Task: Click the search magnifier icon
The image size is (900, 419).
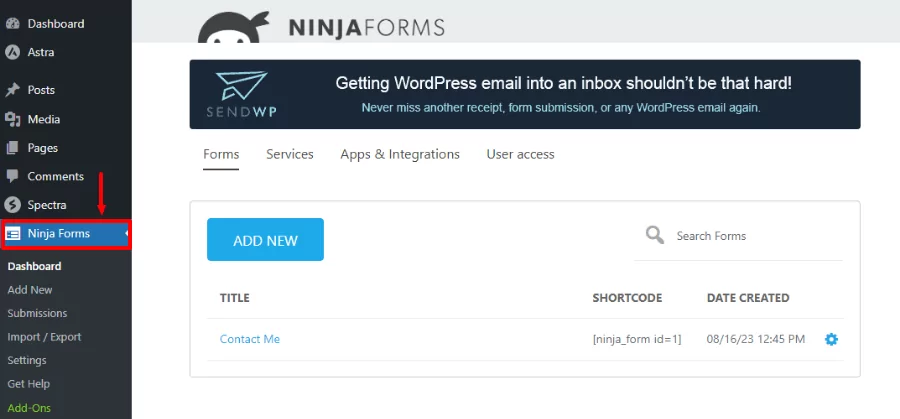Action: coord(655,235)
